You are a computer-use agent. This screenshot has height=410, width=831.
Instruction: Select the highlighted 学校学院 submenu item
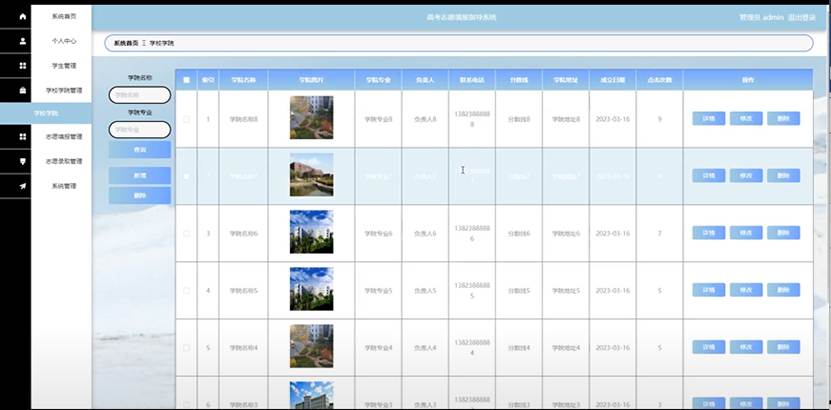pos(46,113)
